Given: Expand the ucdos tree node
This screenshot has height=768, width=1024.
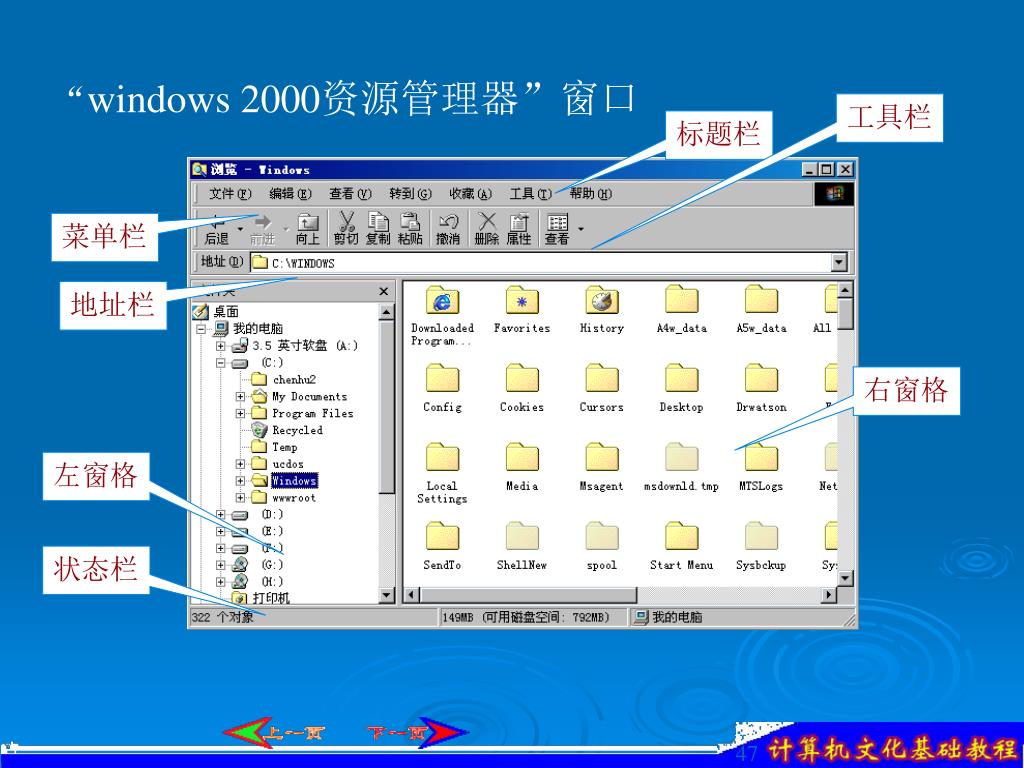Looking at the screenshot, I should click(x=240, y=464).
